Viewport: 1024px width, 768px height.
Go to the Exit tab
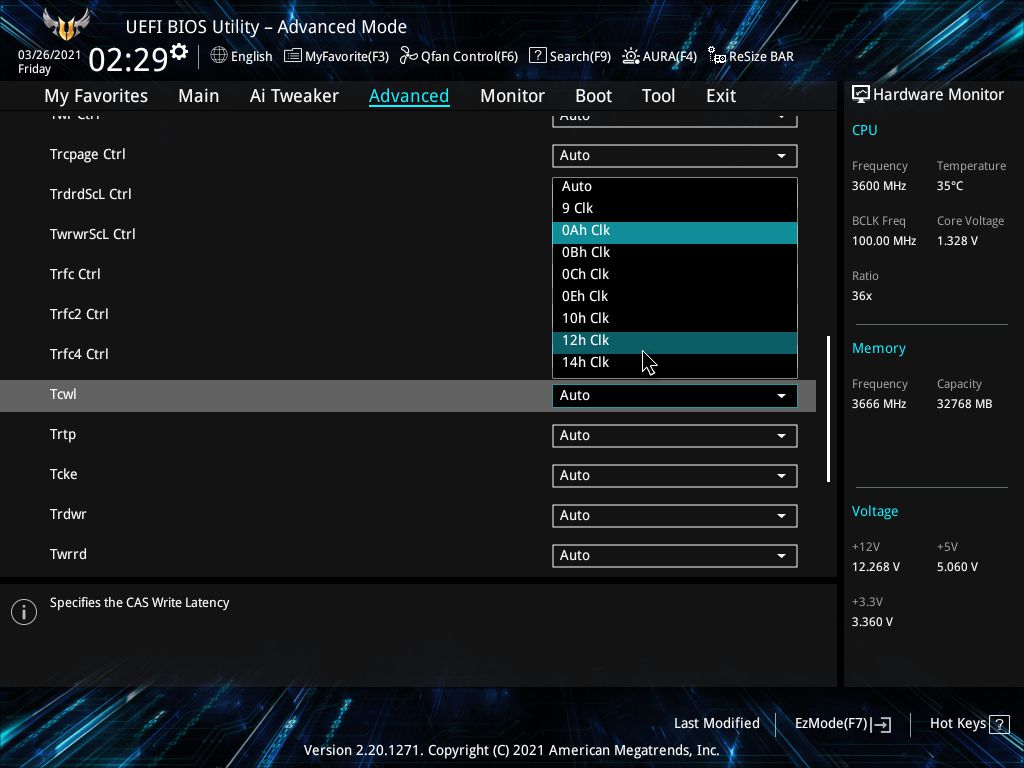[x=721, y=96]
